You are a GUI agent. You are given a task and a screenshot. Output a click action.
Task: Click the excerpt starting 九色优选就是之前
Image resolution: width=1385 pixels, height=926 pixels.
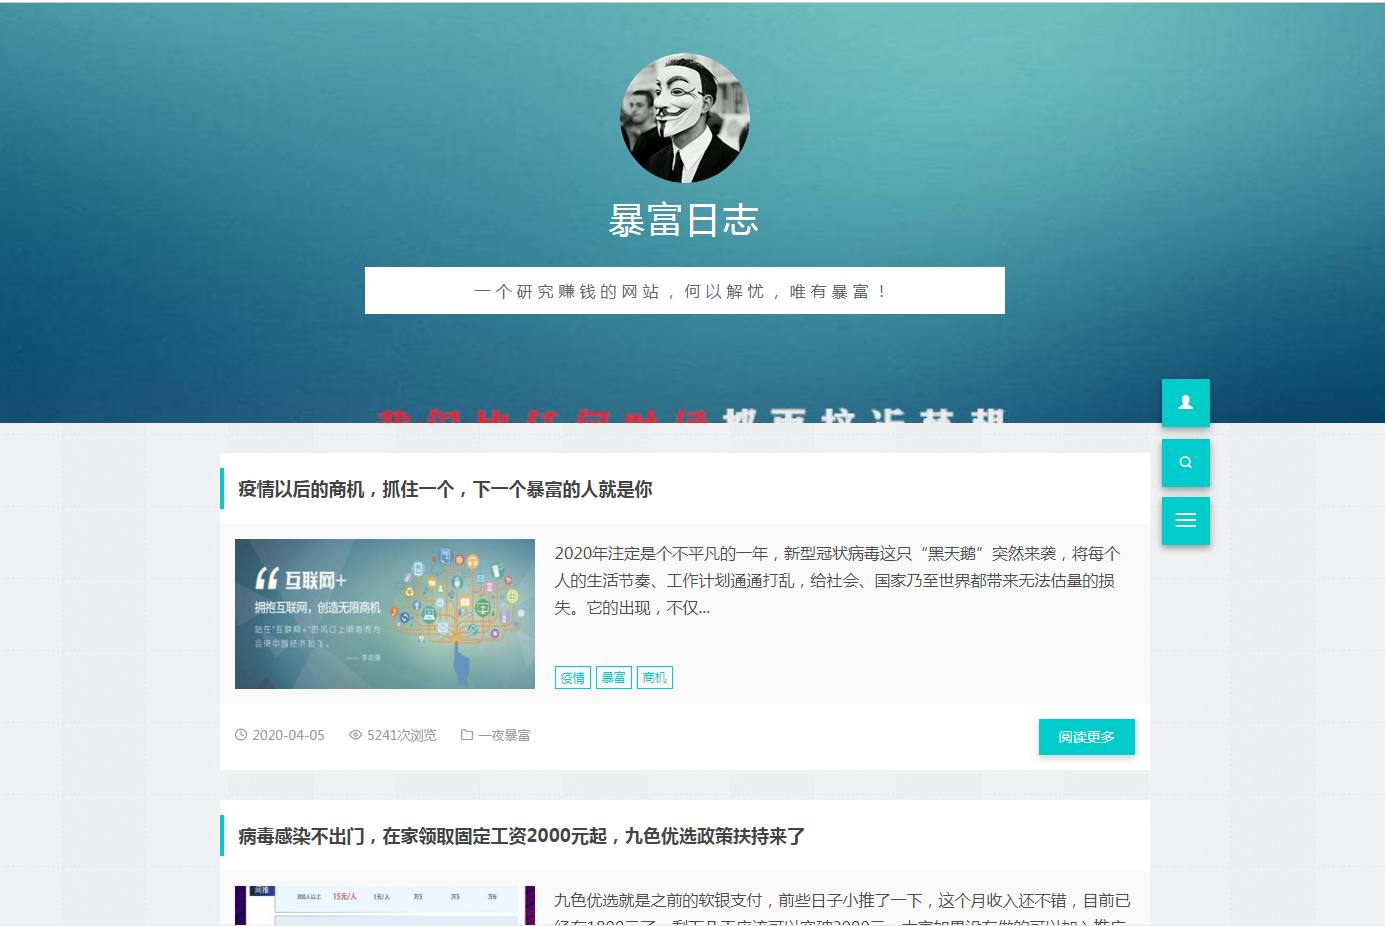(x=842, y=906)
